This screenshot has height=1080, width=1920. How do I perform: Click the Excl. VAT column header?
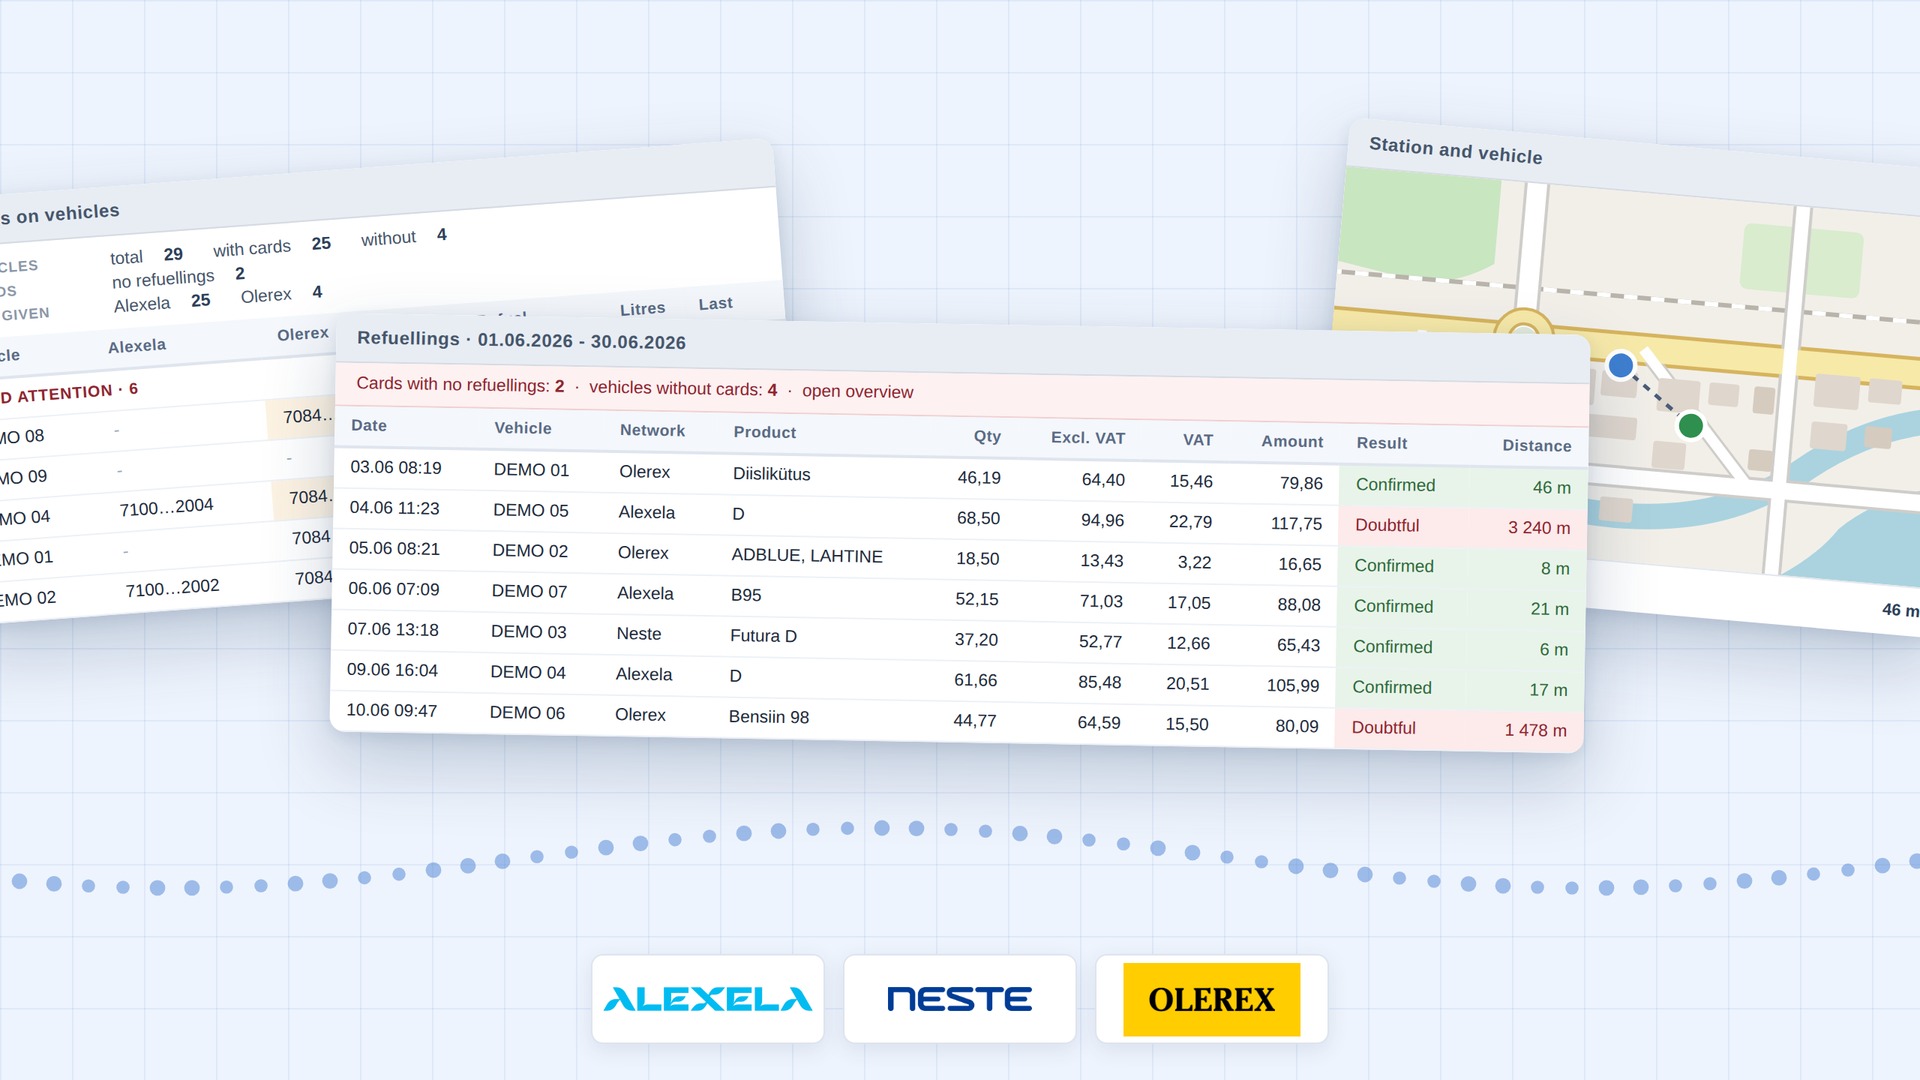point(1088,438)
